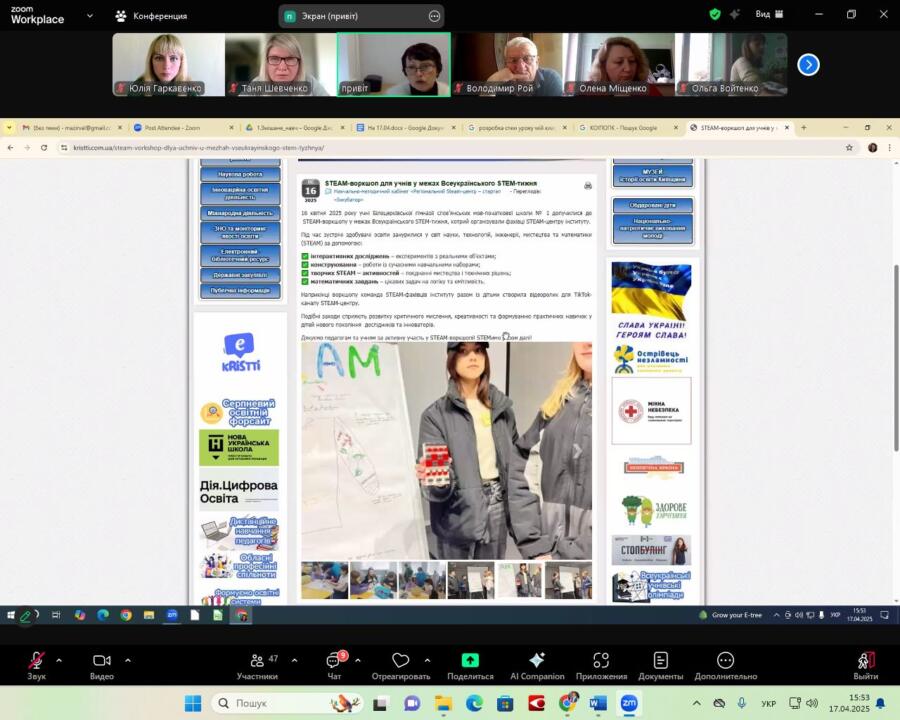Screen dimensions: 900x720
Task: Open AI Companion in Zoom toolbar
Action: 537,665
